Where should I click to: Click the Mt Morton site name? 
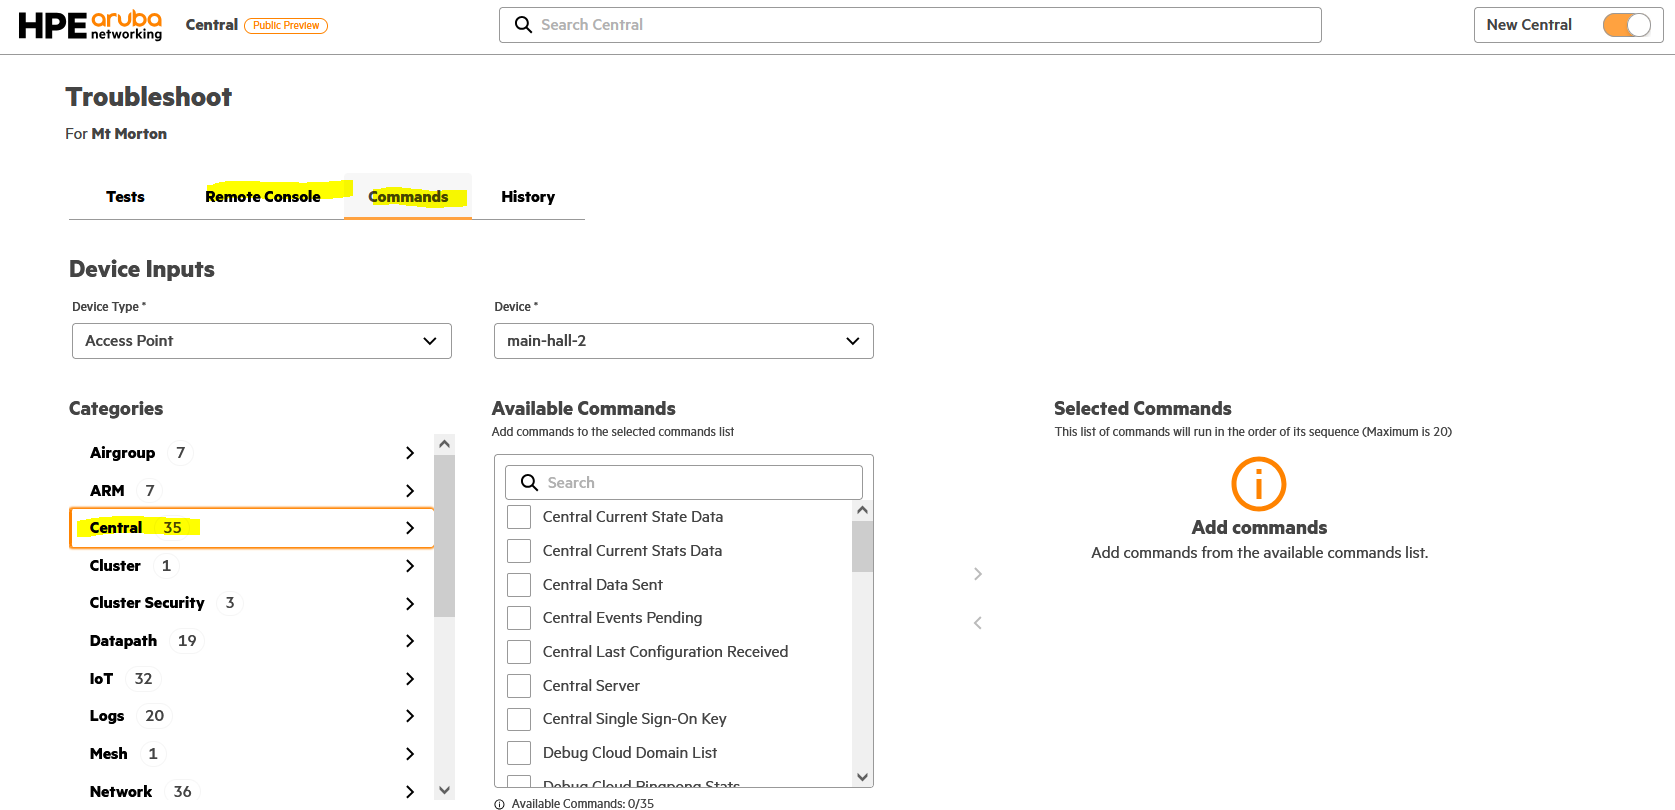click(x=129, y=134)
